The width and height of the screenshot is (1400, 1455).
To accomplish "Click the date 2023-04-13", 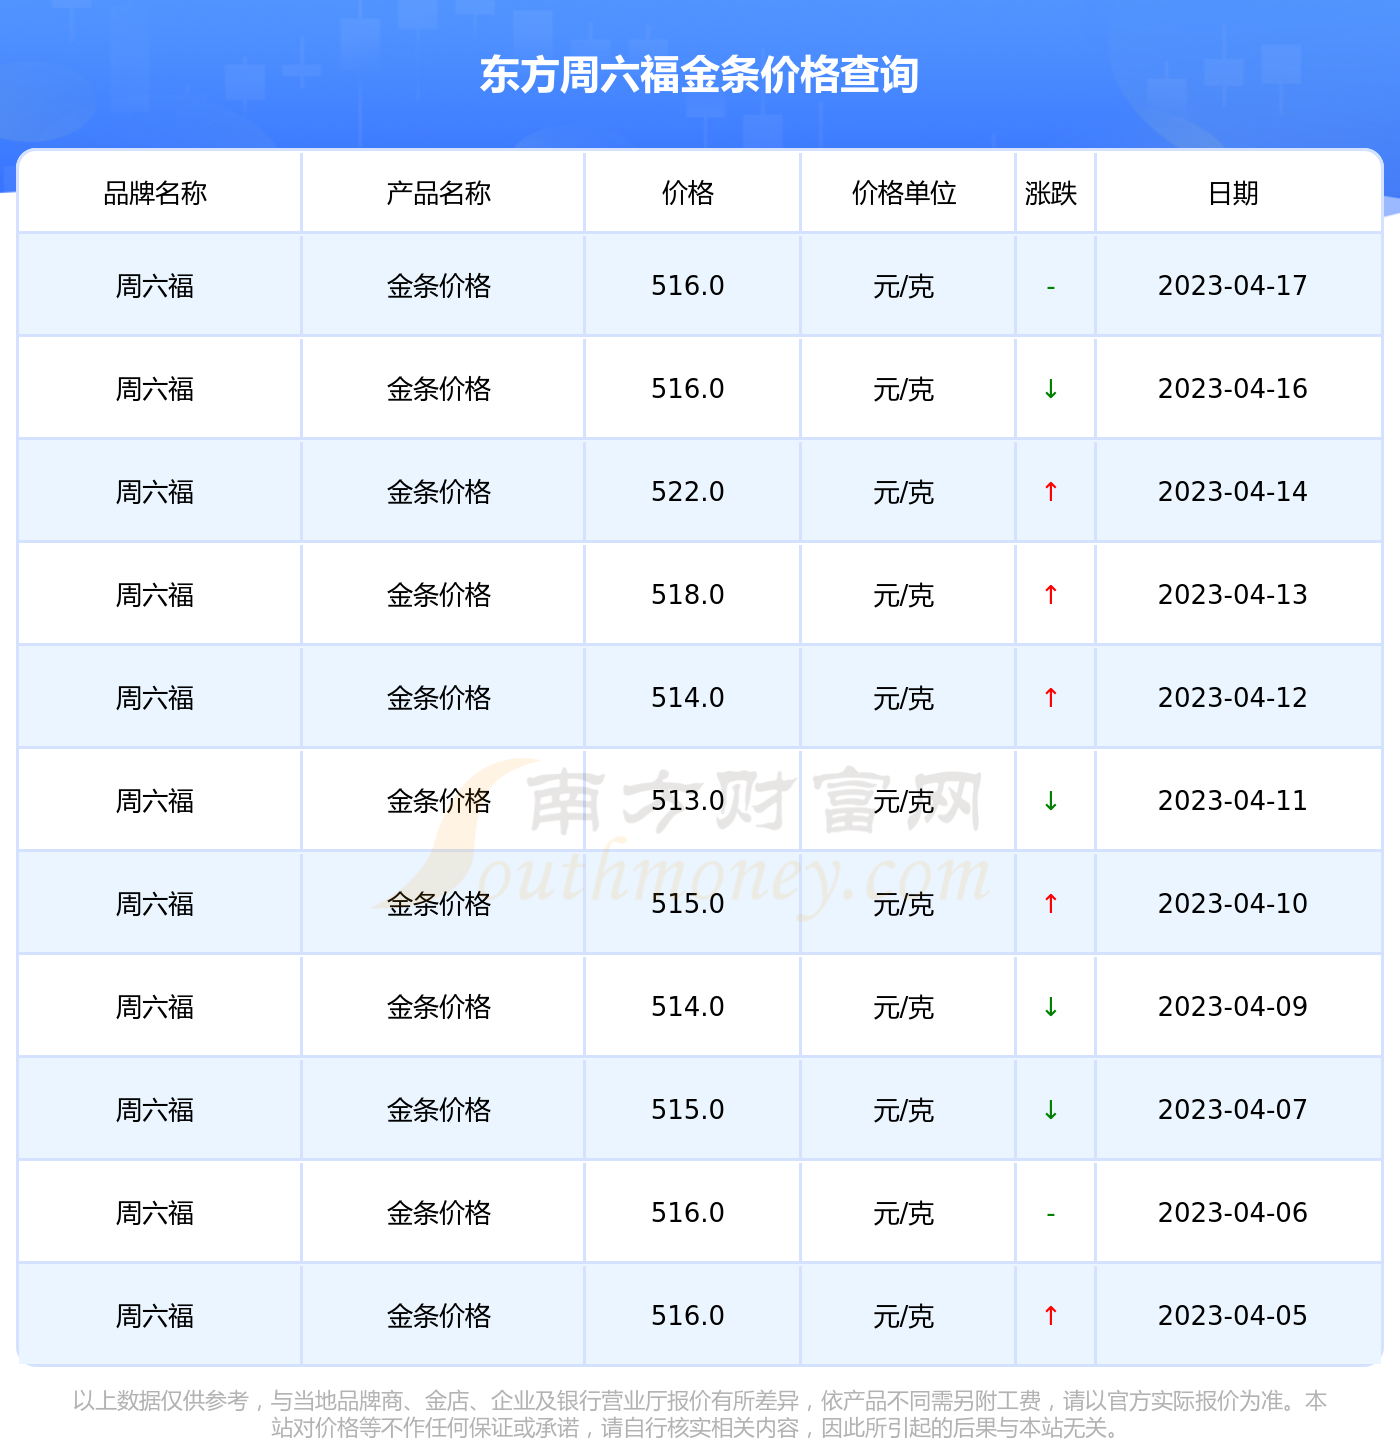I will [1233, 595].
